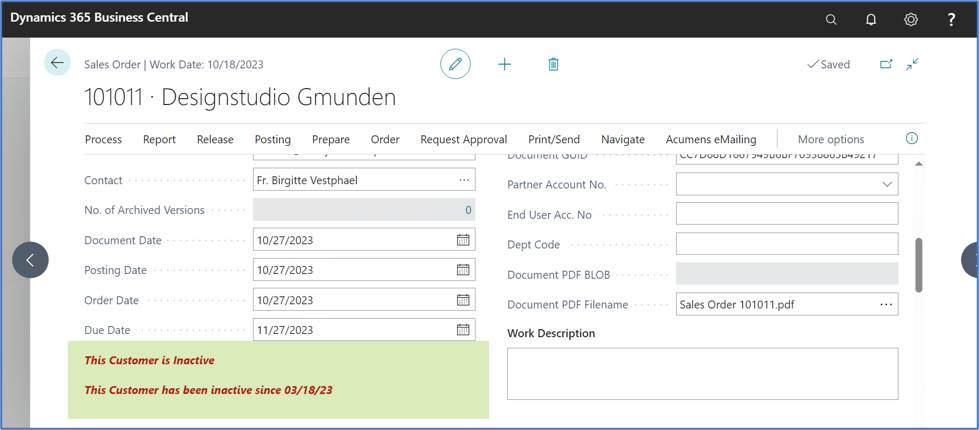Open the settings gear icon
This screenshot has height=430, width=979.
[910, 19]
